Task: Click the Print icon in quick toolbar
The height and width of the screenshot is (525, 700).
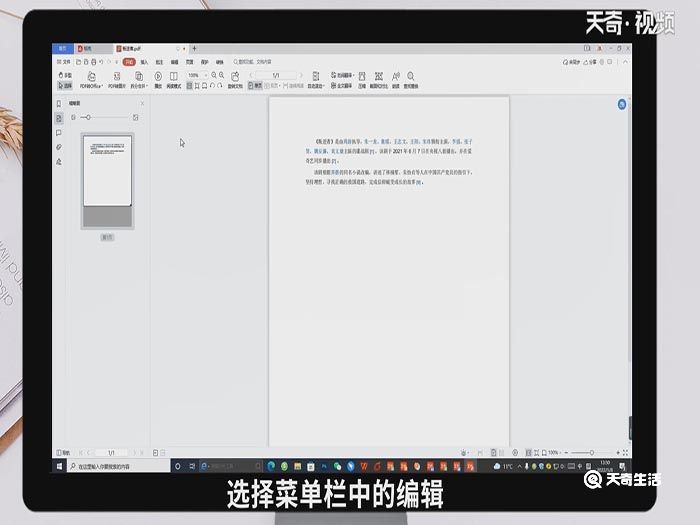Action: point(93,62)
